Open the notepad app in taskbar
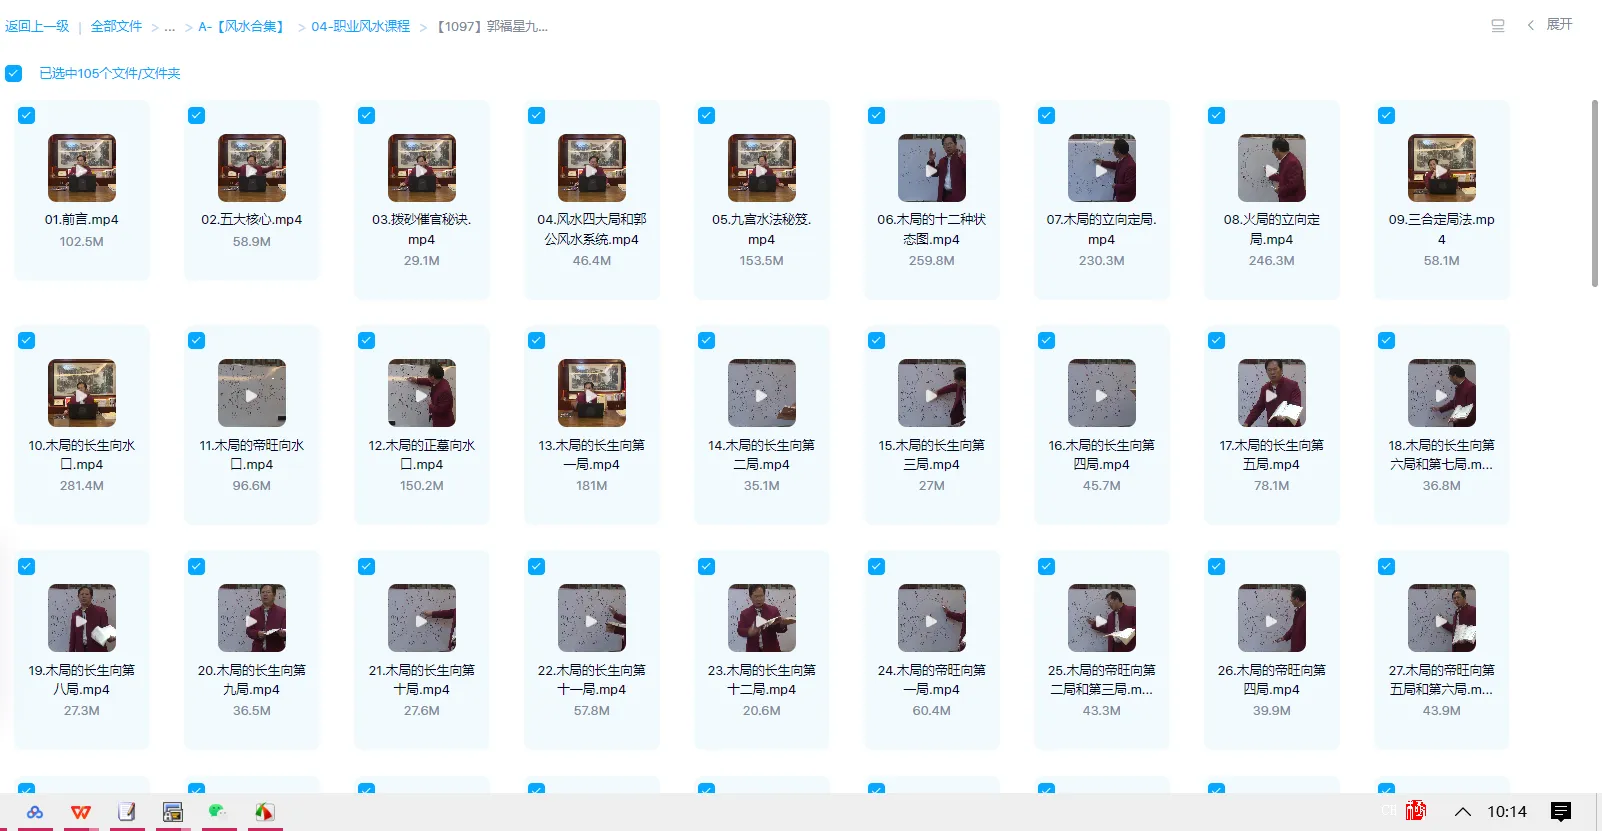The image size is (1602, 831). click(x=127, y=812)
